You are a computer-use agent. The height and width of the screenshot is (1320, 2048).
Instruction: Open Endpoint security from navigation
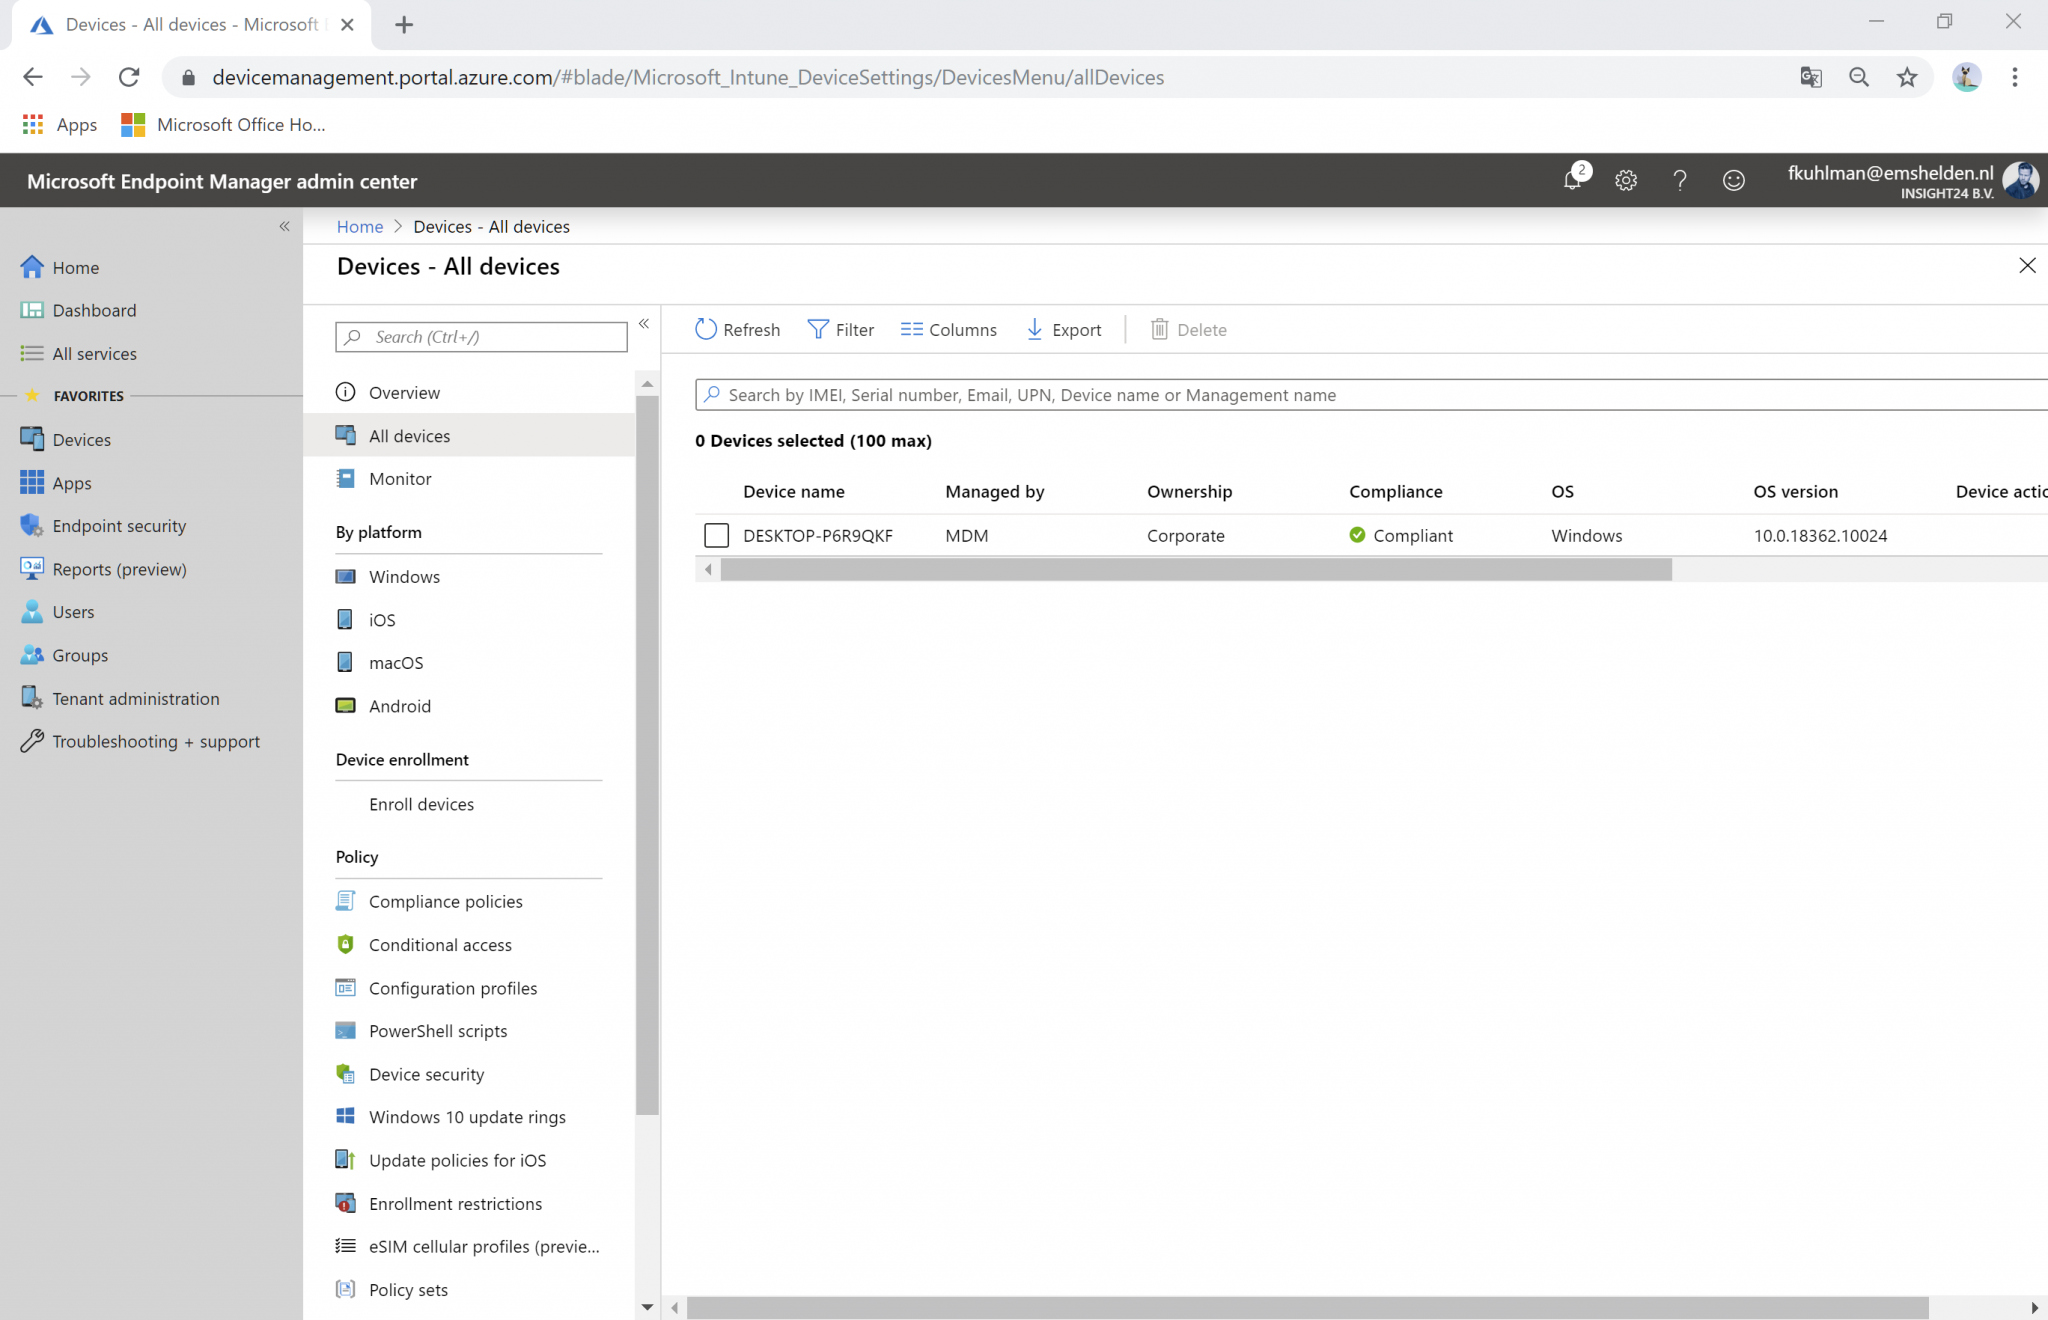click(118, 525)
